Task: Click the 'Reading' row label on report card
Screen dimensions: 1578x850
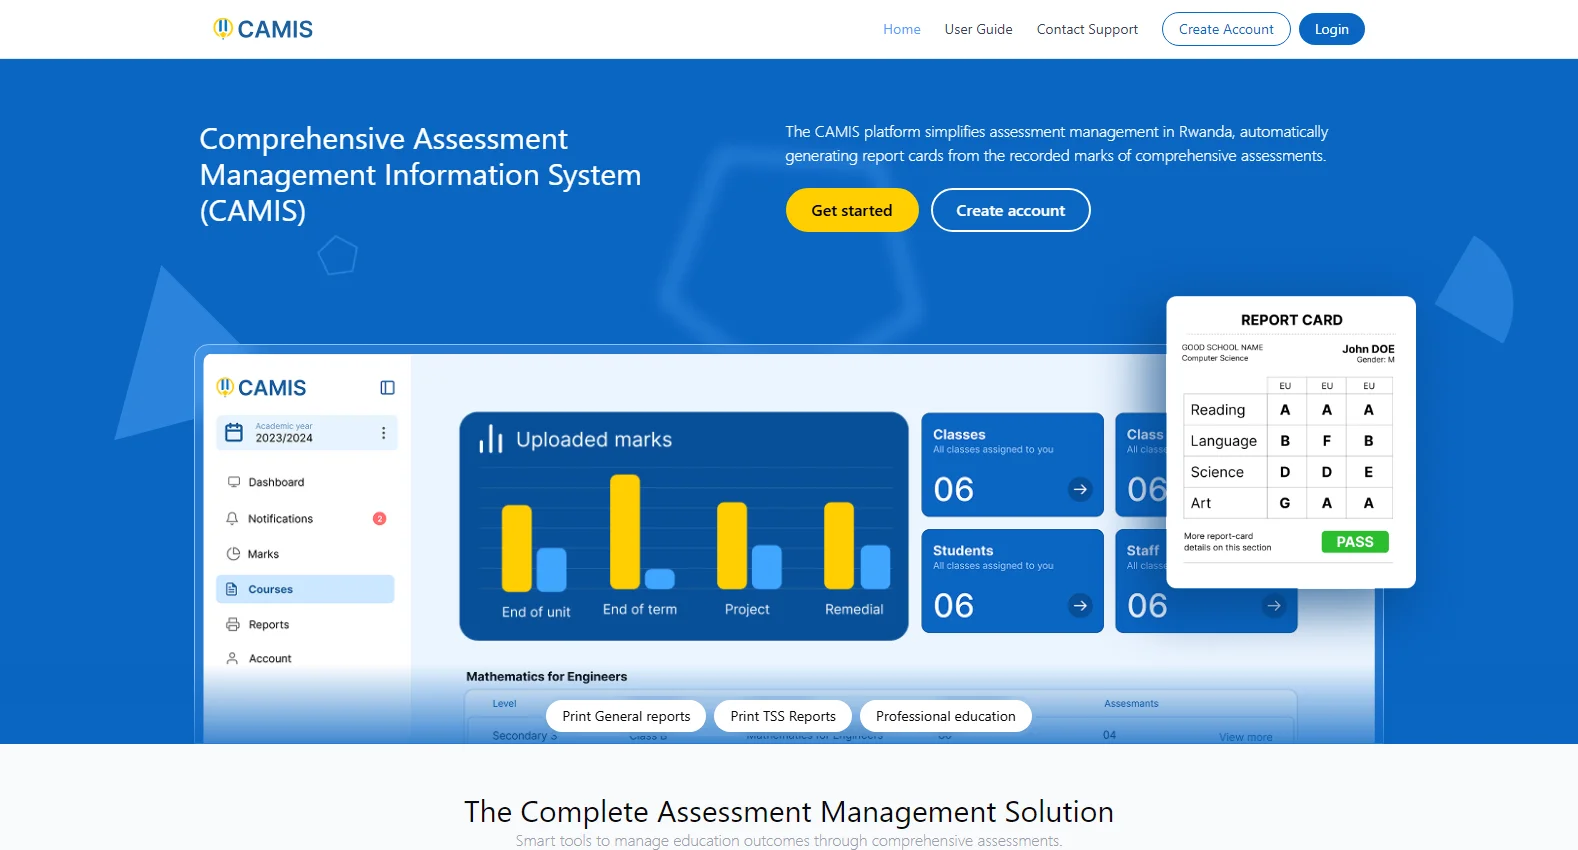Action: (x=1218, y=410)
